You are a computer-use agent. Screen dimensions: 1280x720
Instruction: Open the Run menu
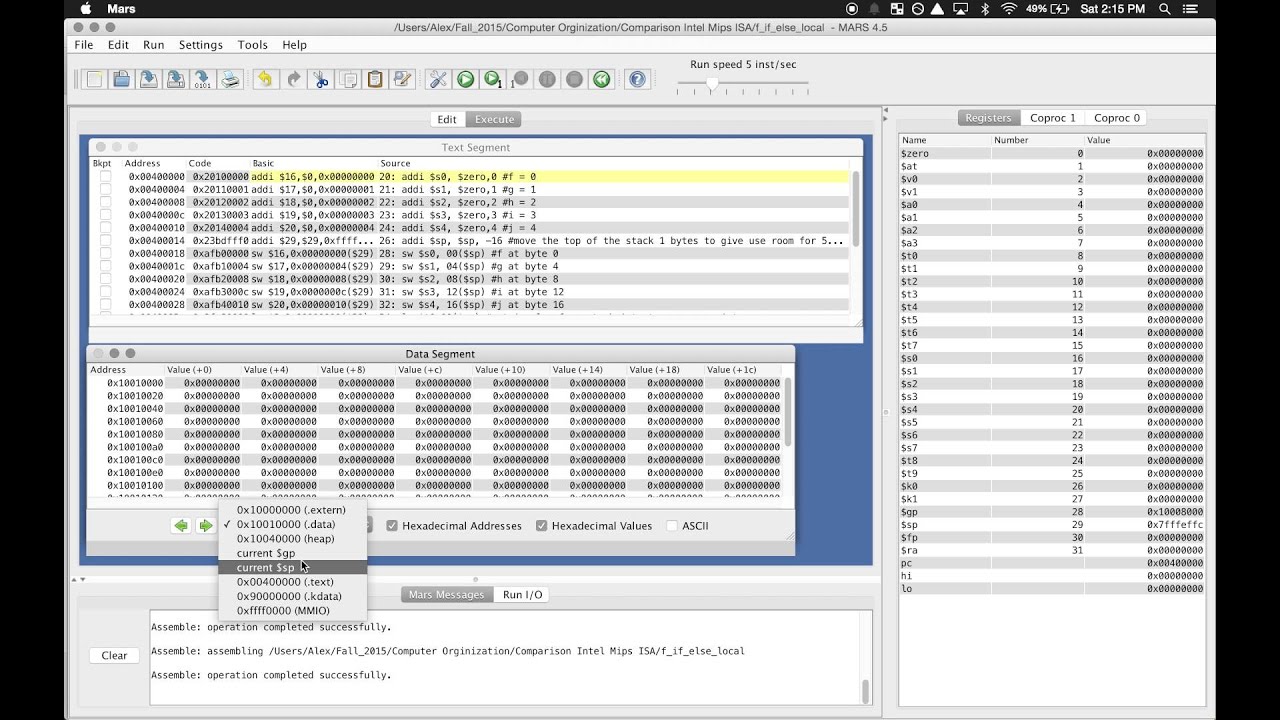pyautogui.click(x=153, y=45)
